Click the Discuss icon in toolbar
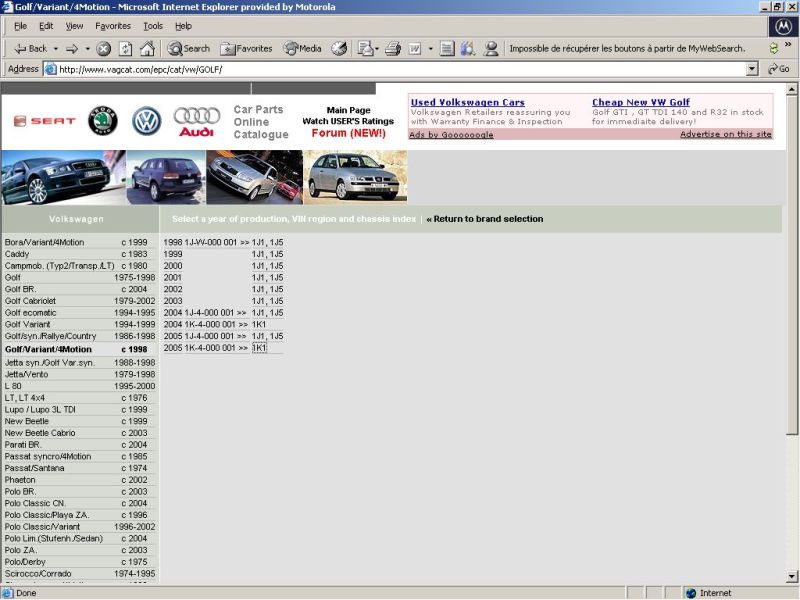 tap(447, 49)
